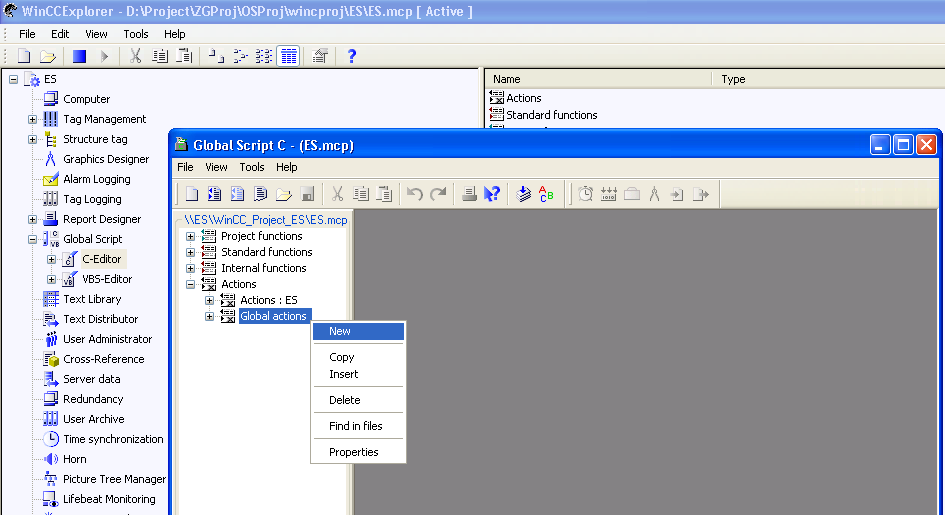Click the blank new-file icon in Global Script toolbar
This screenshot has height=515, width=945.
(192, 194)
